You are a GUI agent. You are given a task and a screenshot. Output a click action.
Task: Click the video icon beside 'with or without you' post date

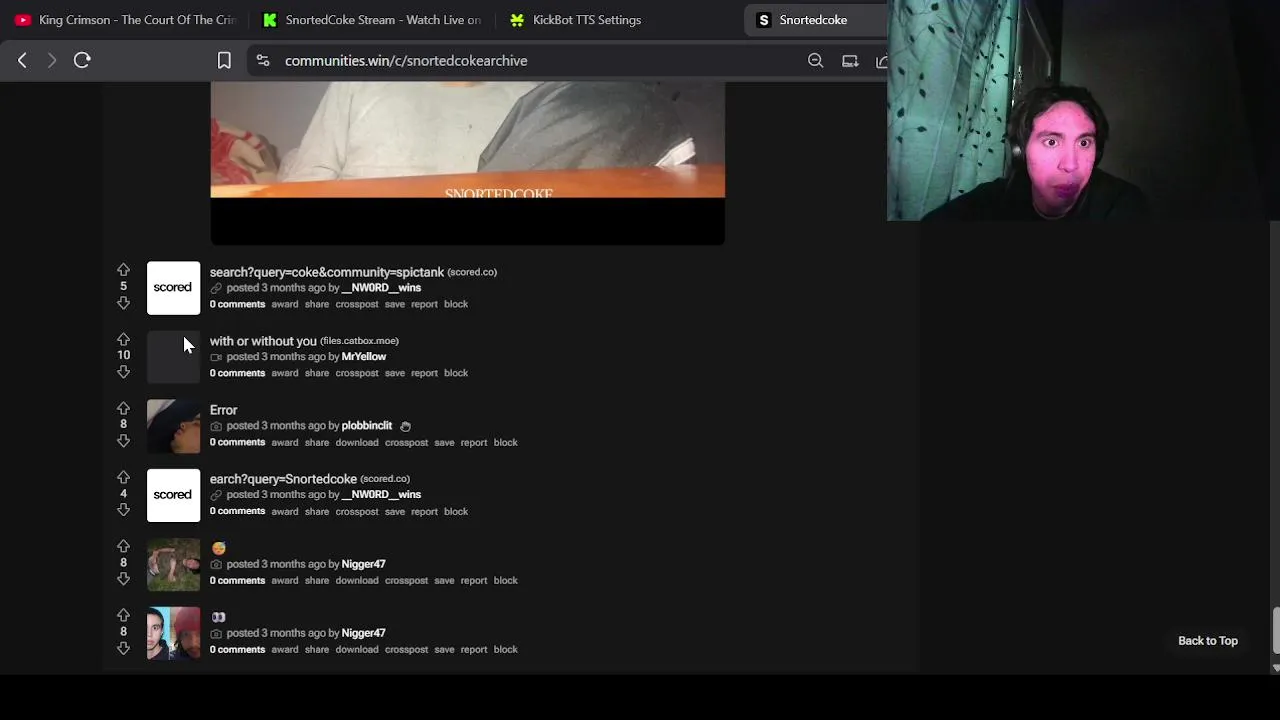coord(216,357)
